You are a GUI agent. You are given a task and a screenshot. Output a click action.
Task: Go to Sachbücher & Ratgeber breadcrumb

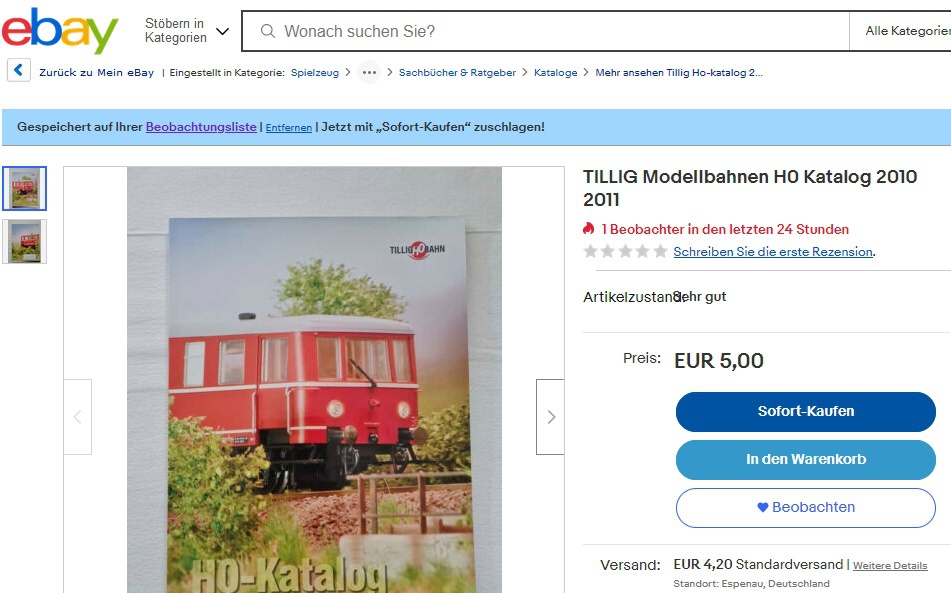click(457, 72)
